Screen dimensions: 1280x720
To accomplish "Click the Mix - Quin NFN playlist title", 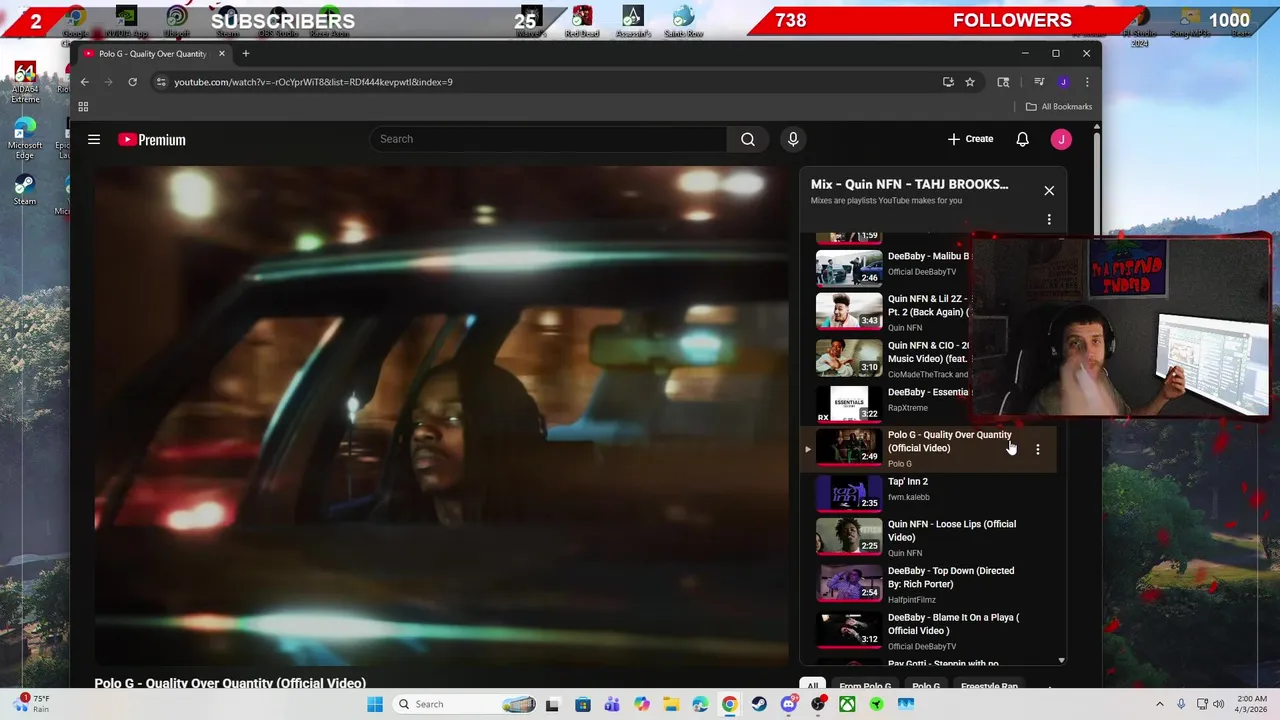I will coord(909,184).
